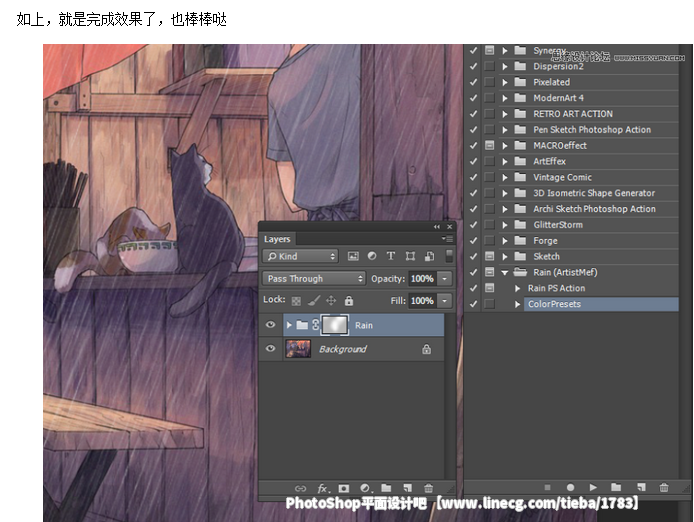Click the Fill value field
This screenshot has width=694, height=522.
tap(422, 301)
